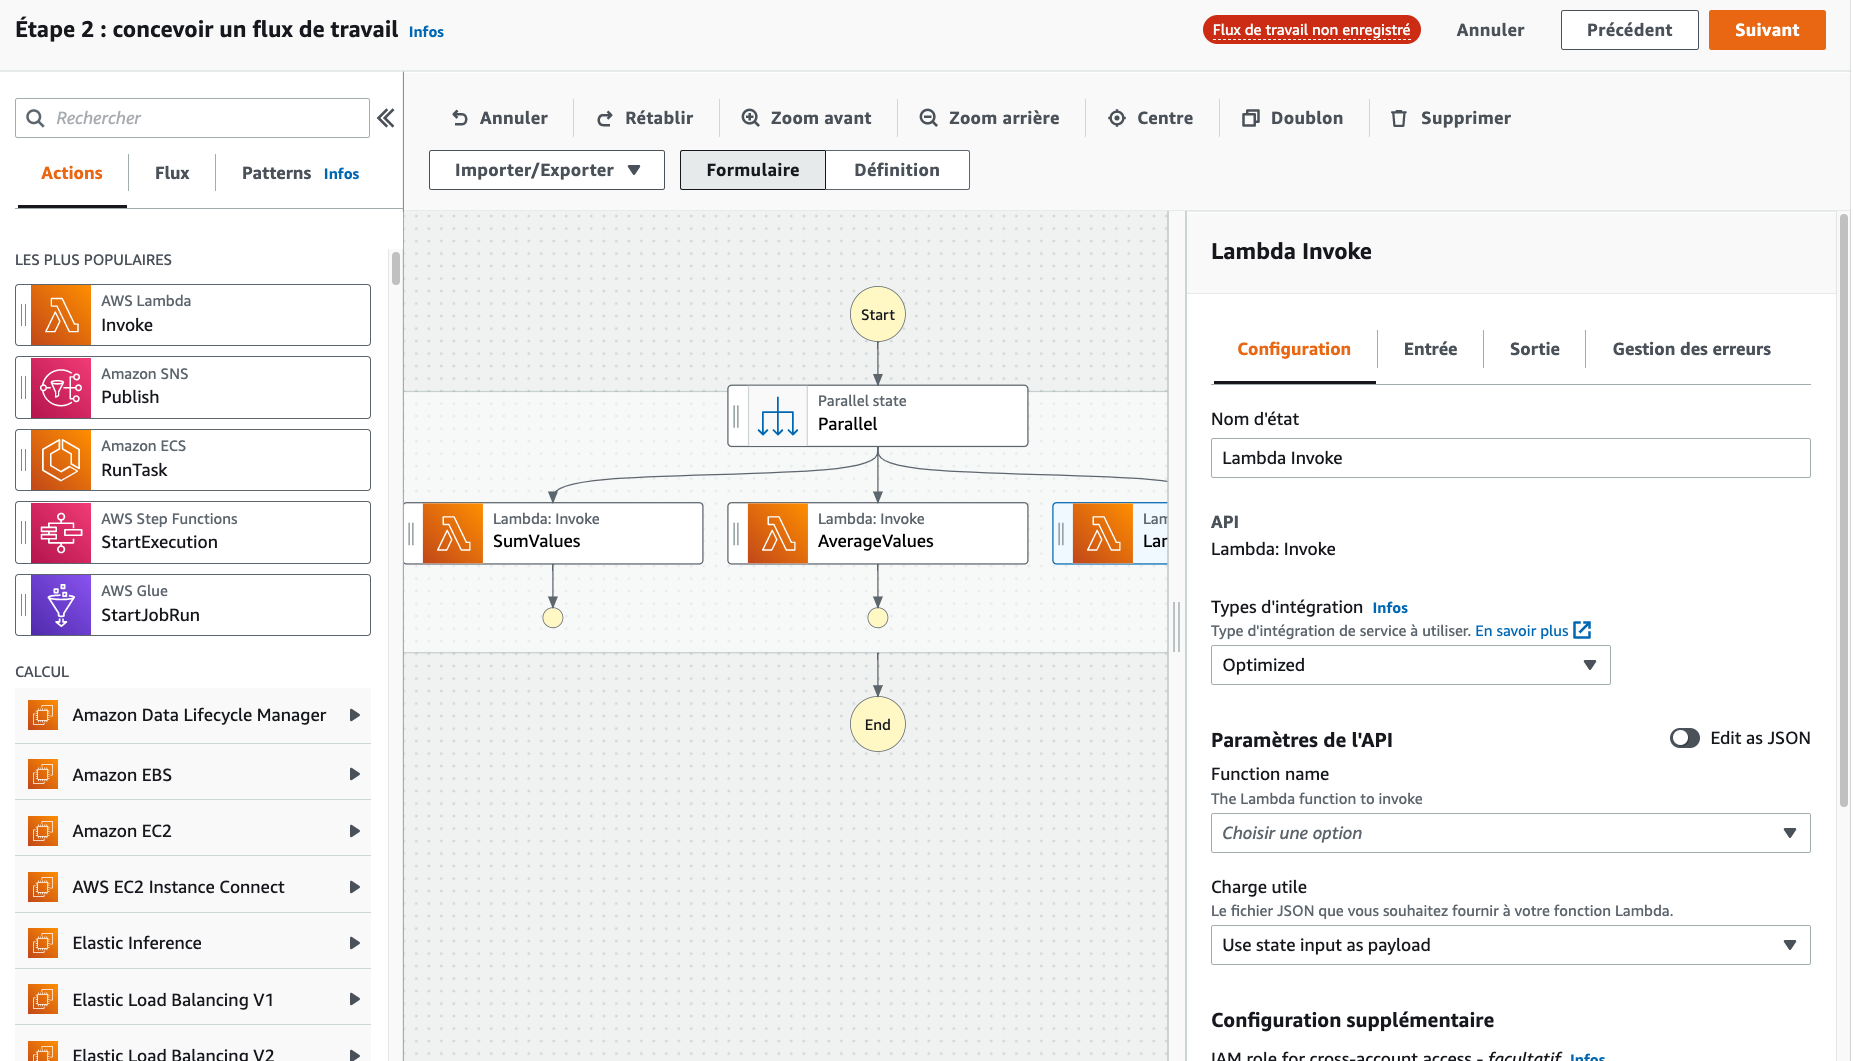Viewport: 1853px width, 1061px height.
Task: Click the search magnifier icon
Action: (x=35, y=118)
